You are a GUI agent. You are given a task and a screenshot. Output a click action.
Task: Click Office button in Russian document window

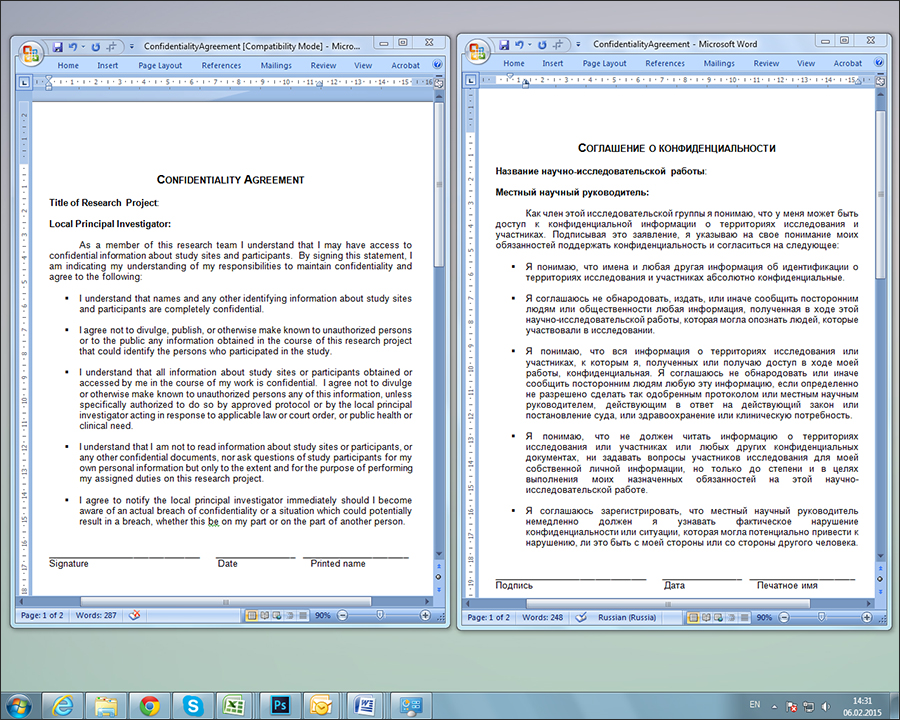tap(477, 52)
